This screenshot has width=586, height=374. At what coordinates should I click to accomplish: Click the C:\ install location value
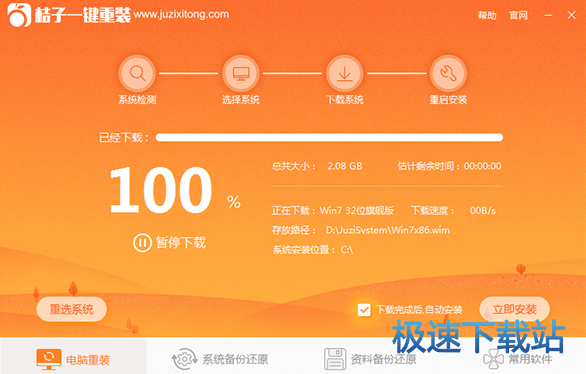pos(347,250)
